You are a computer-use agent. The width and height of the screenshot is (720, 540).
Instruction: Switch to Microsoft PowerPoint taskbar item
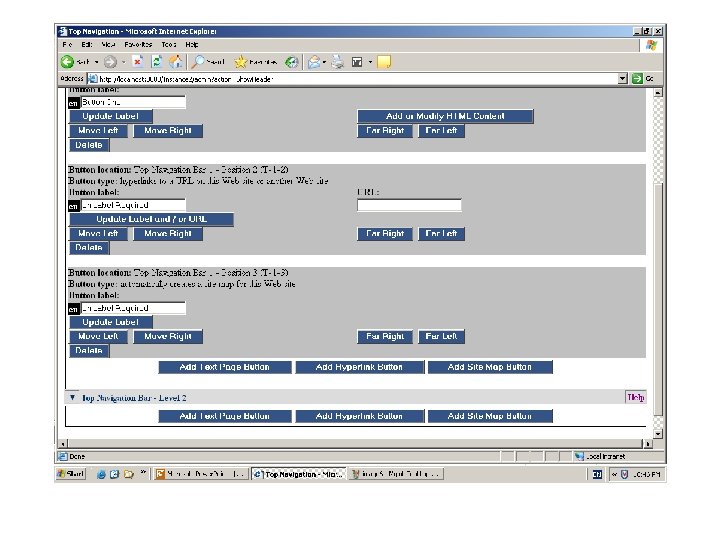[201, 474]
